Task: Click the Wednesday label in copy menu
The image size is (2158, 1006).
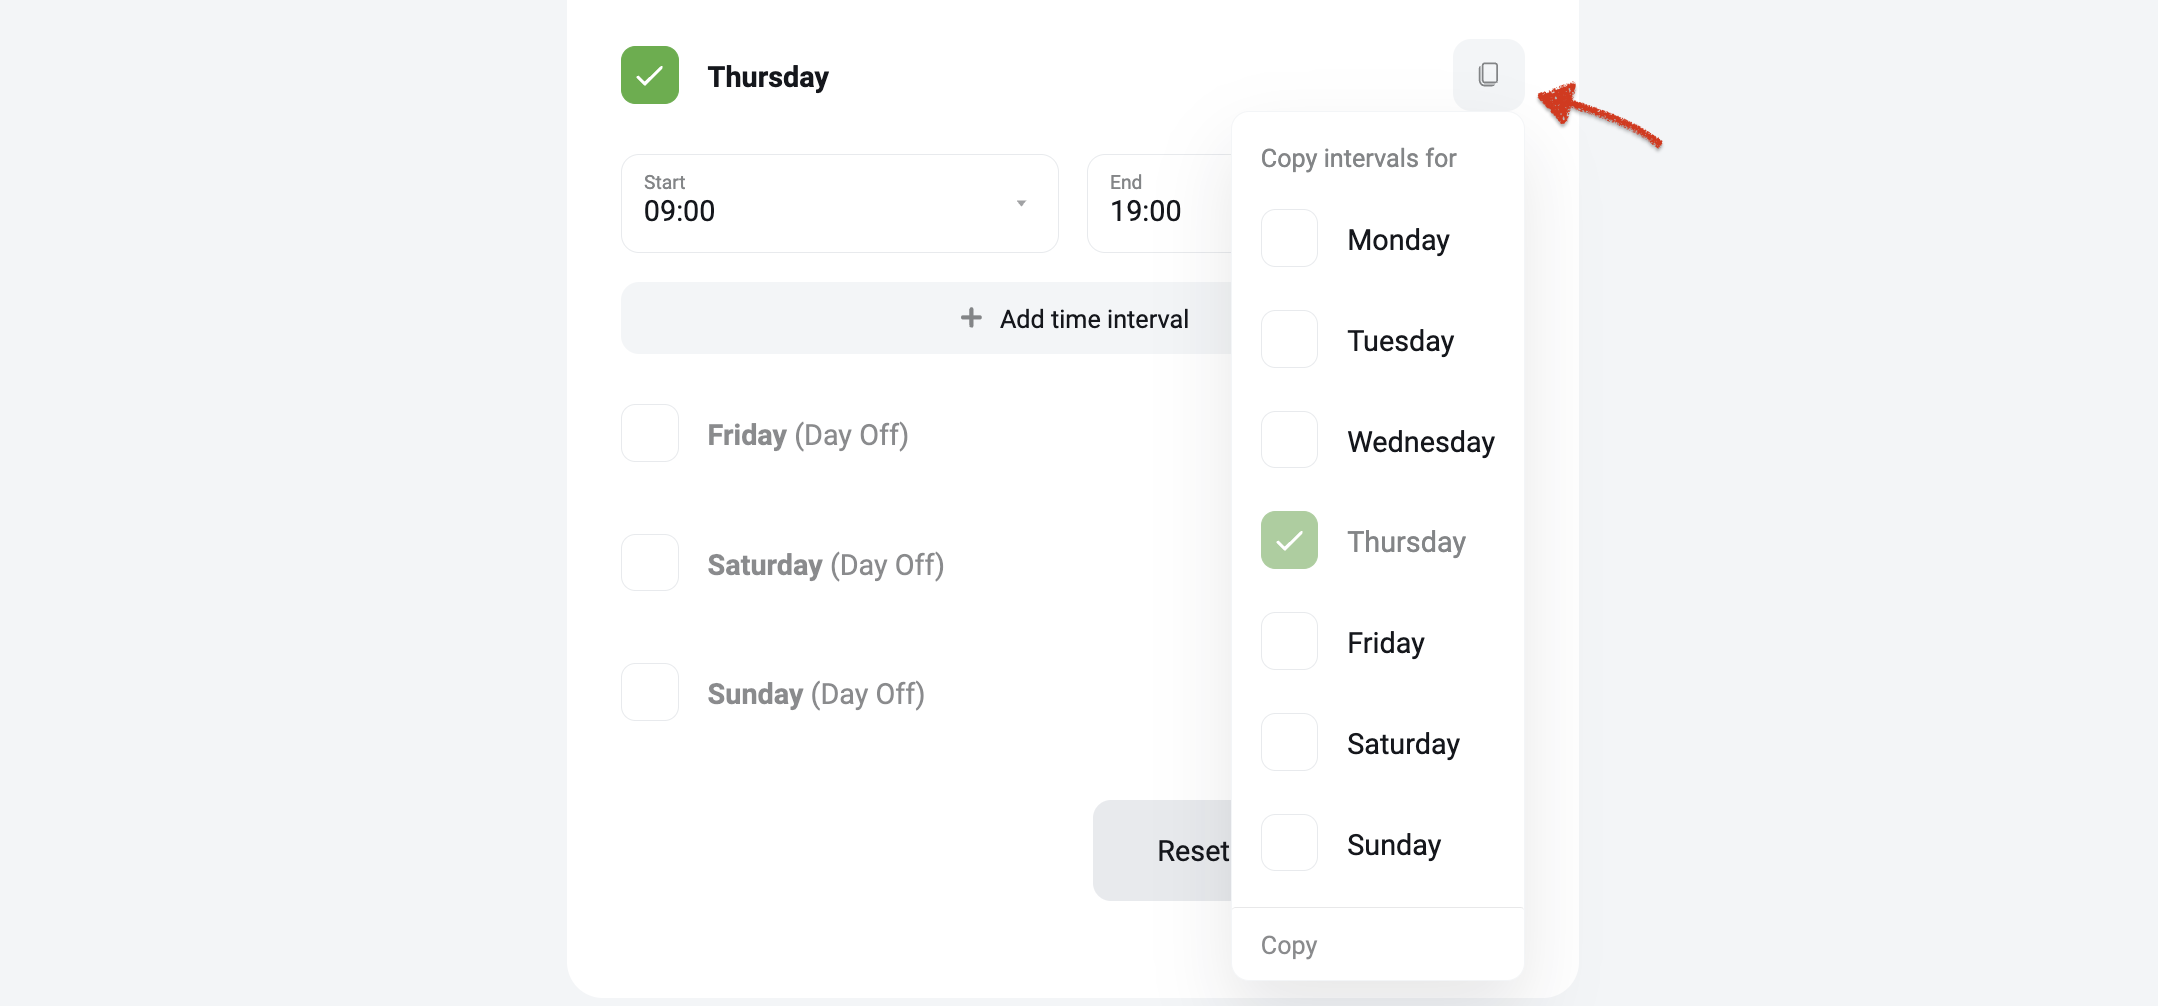Action: tap(1421, 442)
